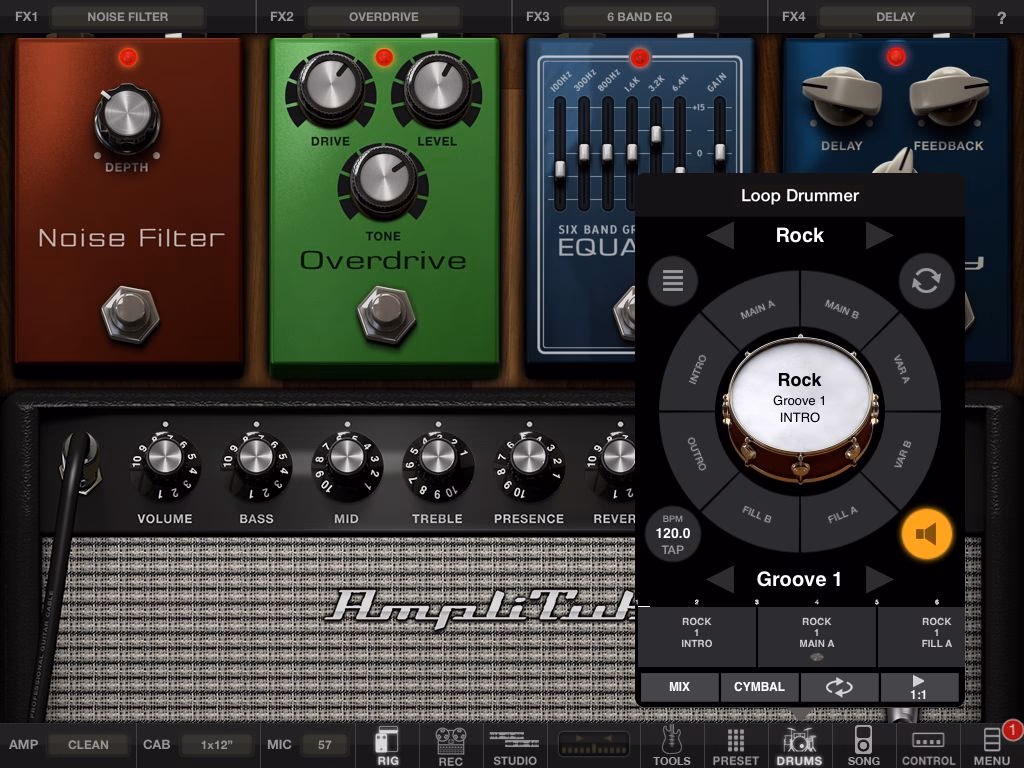This screenshot has height=768, width=1024.
Task: Open the PRESET grid icon
Action: tap(735, 746)
